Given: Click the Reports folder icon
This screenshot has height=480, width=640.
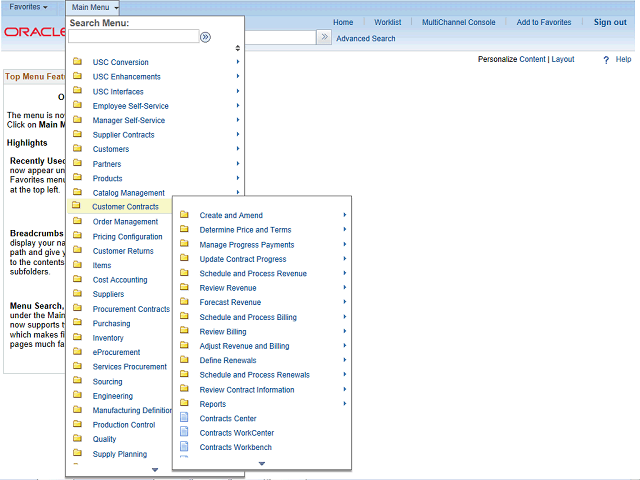Looking at the screenshot, I should 184,403.
